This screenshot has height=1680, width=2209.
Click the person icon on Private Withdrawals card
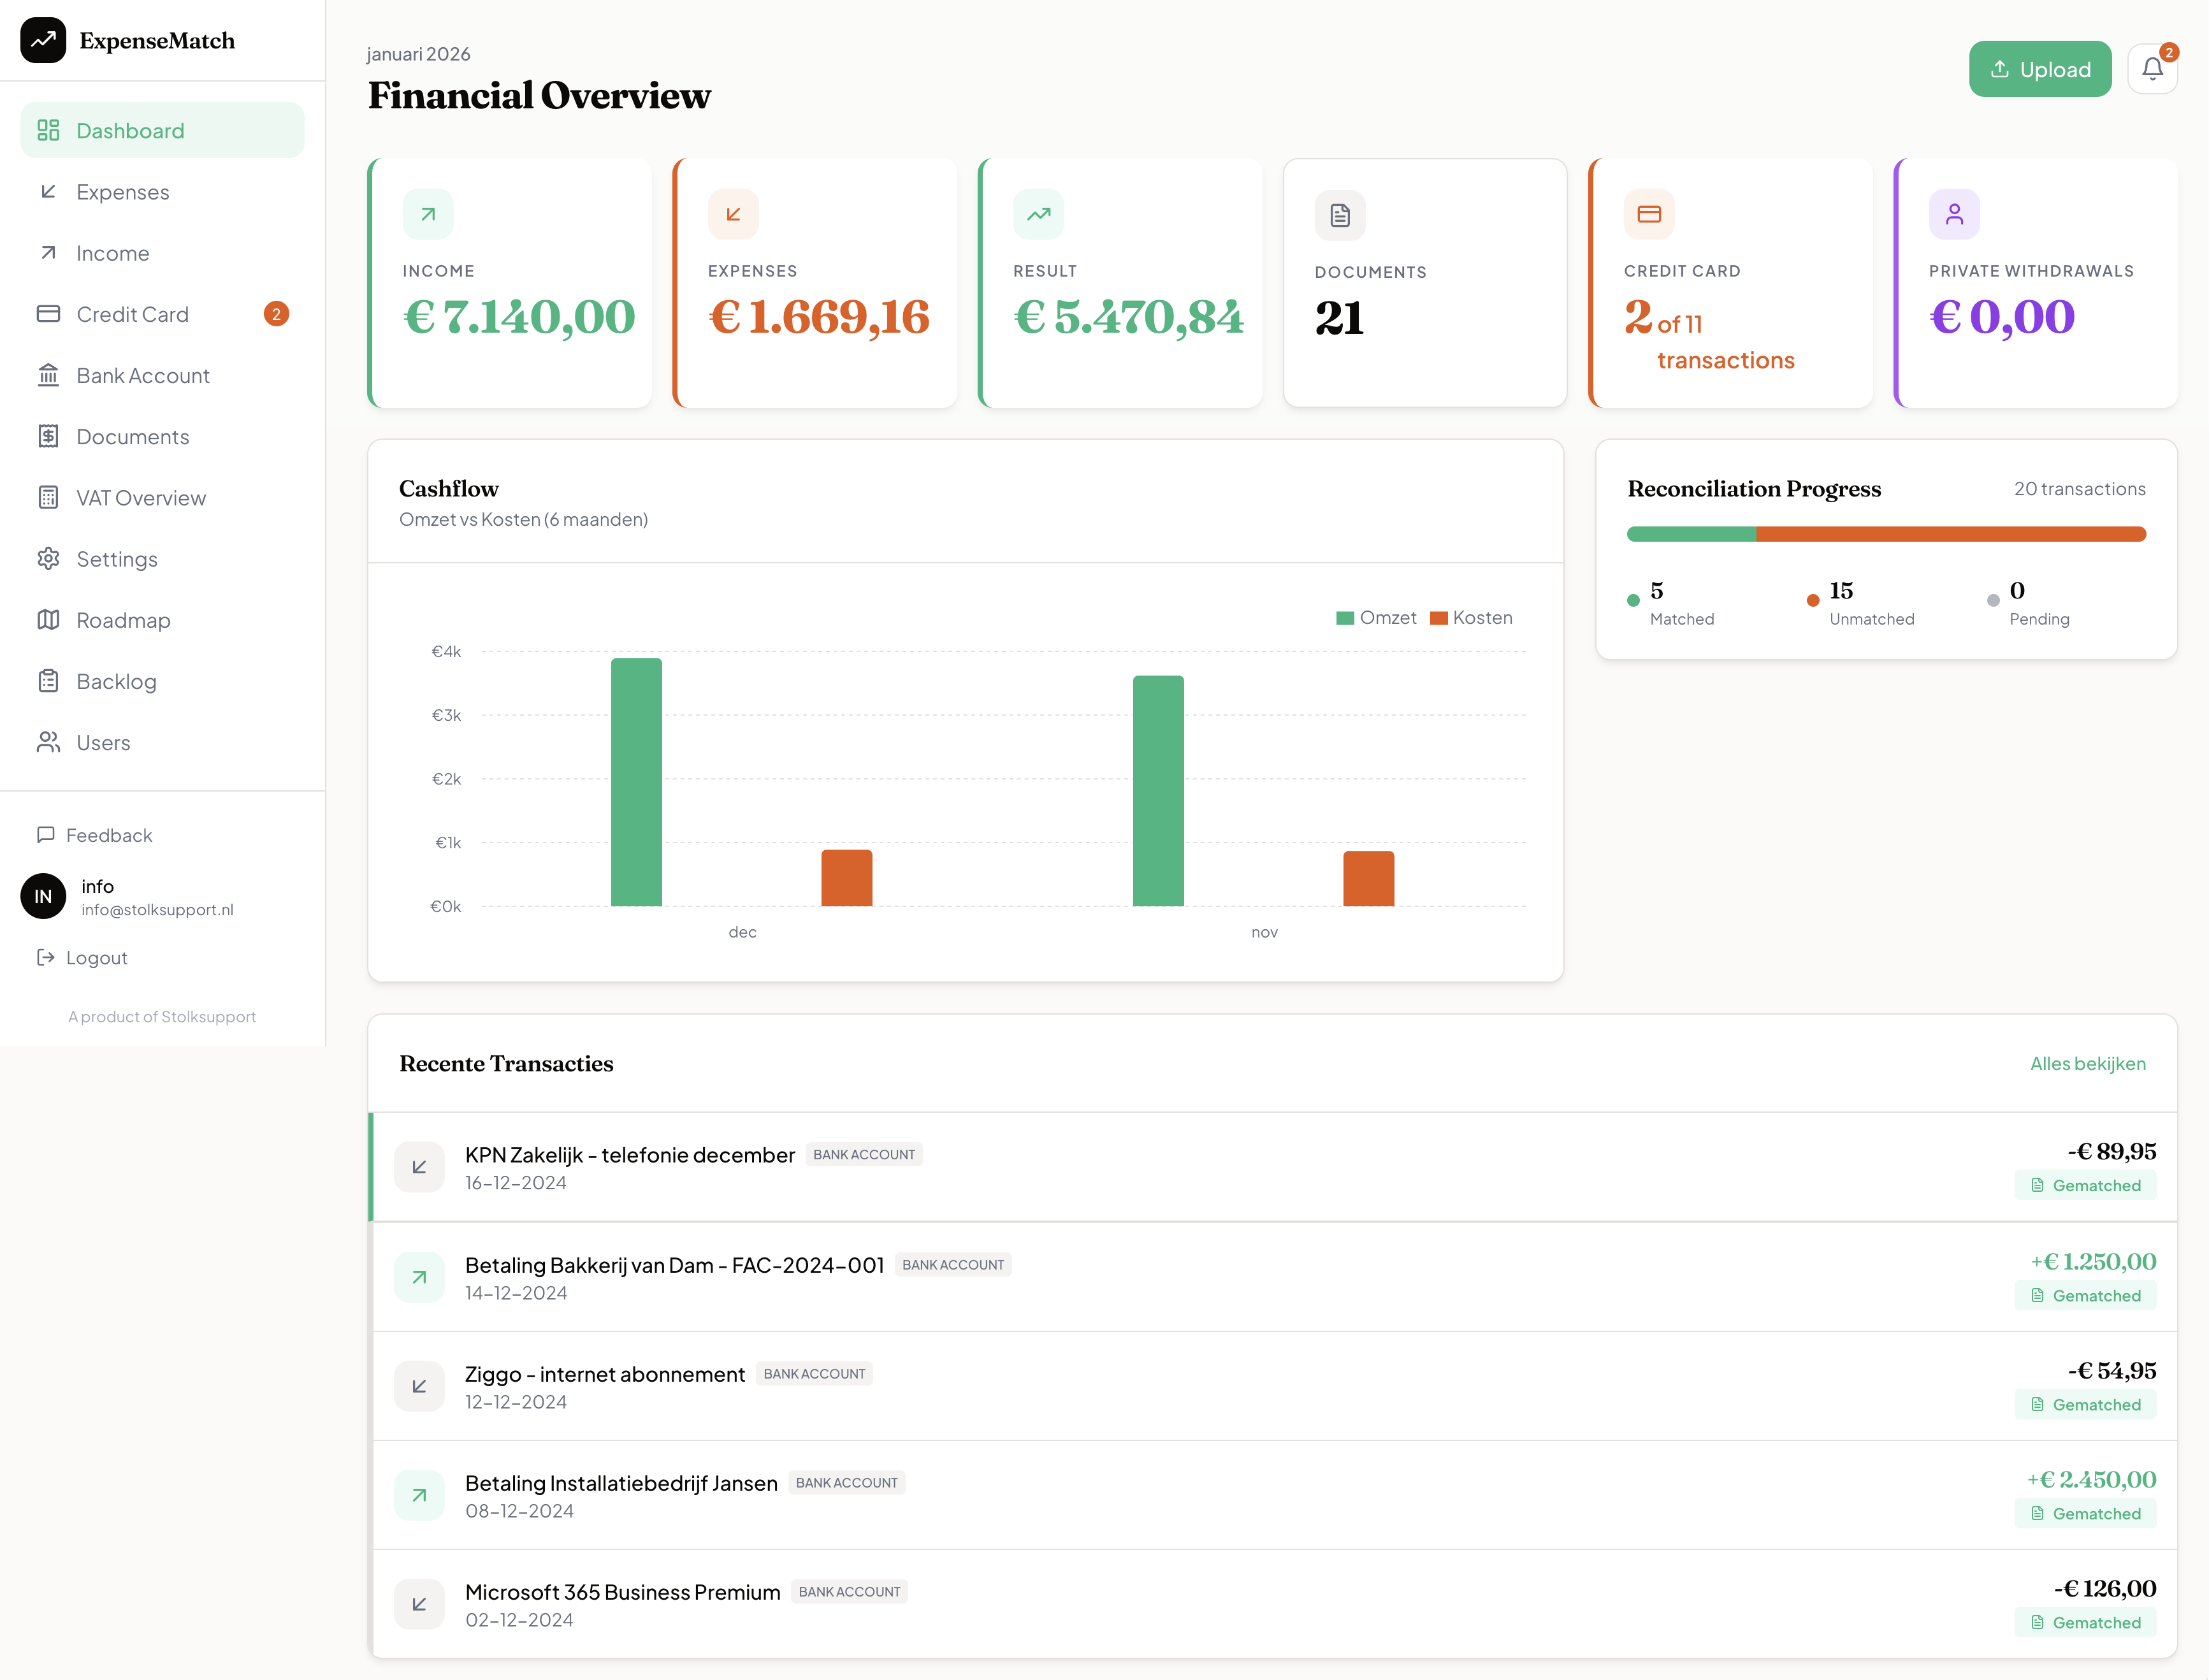(x=1954, y=213)
